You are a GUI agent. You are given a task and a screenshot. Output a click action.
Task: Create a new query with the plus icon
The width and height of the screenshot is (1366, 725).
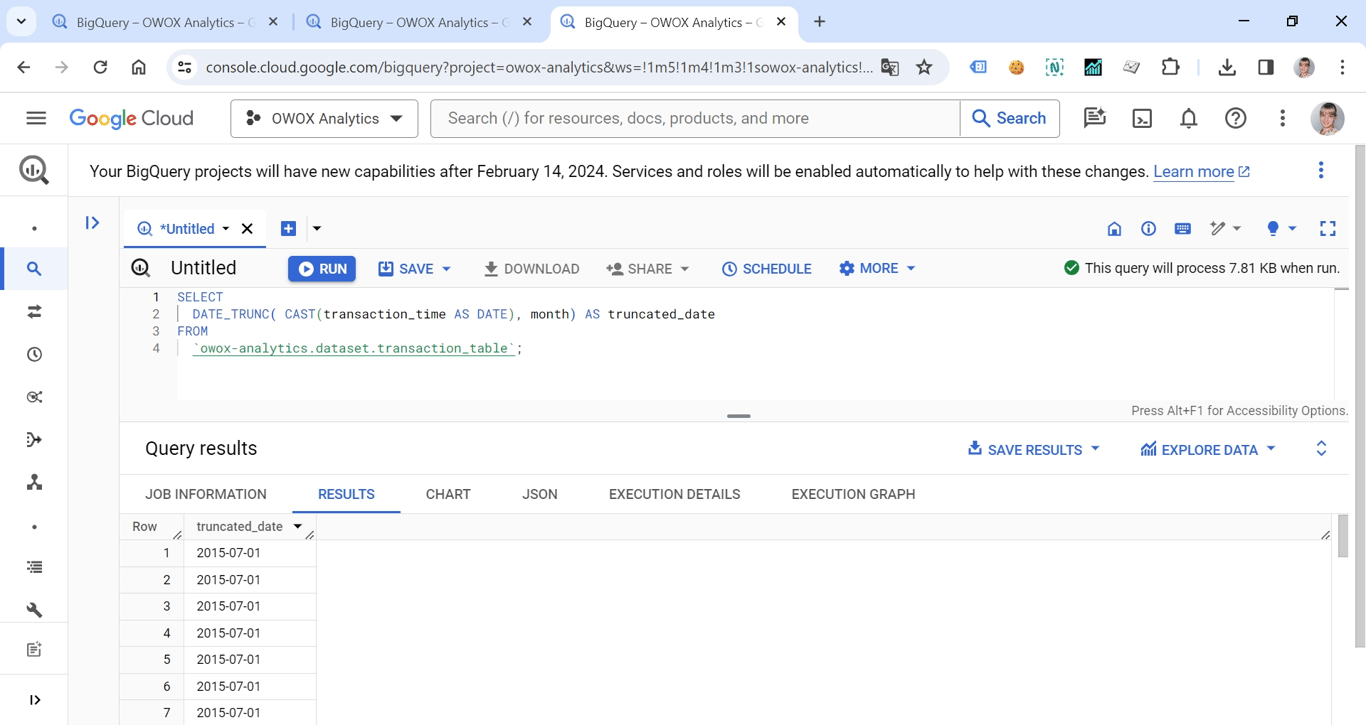point(288,229)
